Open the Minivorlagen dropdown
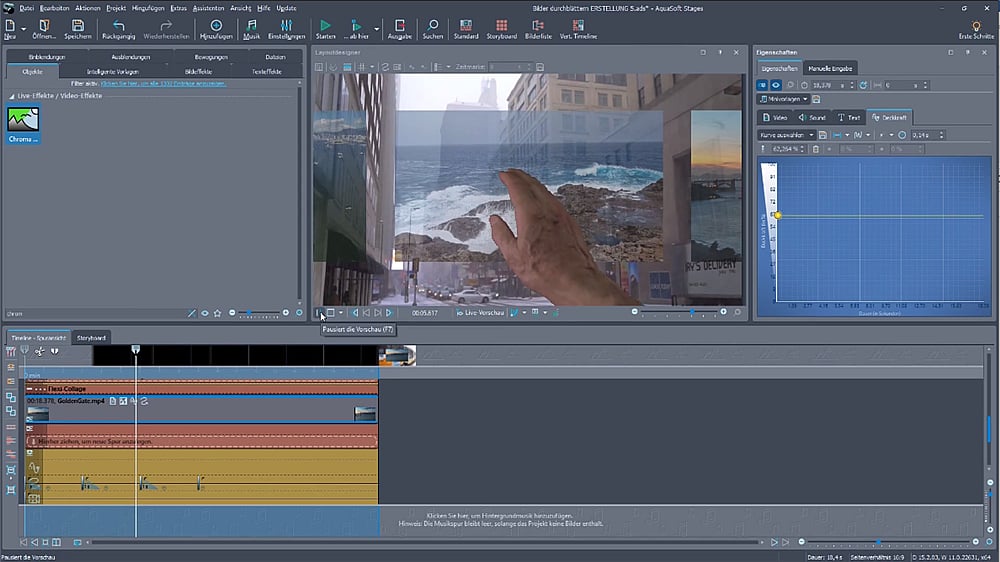The image size is (1000, 562). pyautogui.click(x=783, y=100)
